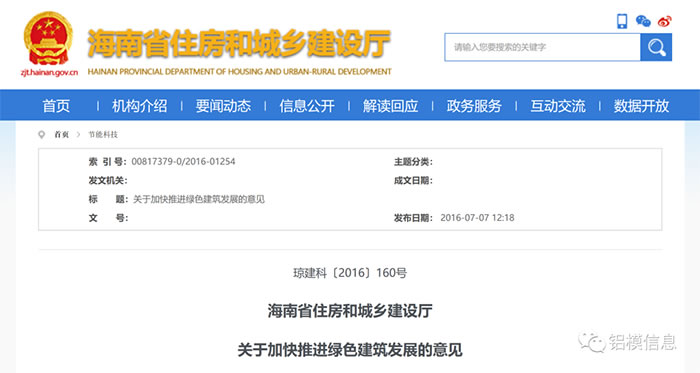700x373 pixels.
Task: Click the English department name subtitle
Action: [239, 71]
